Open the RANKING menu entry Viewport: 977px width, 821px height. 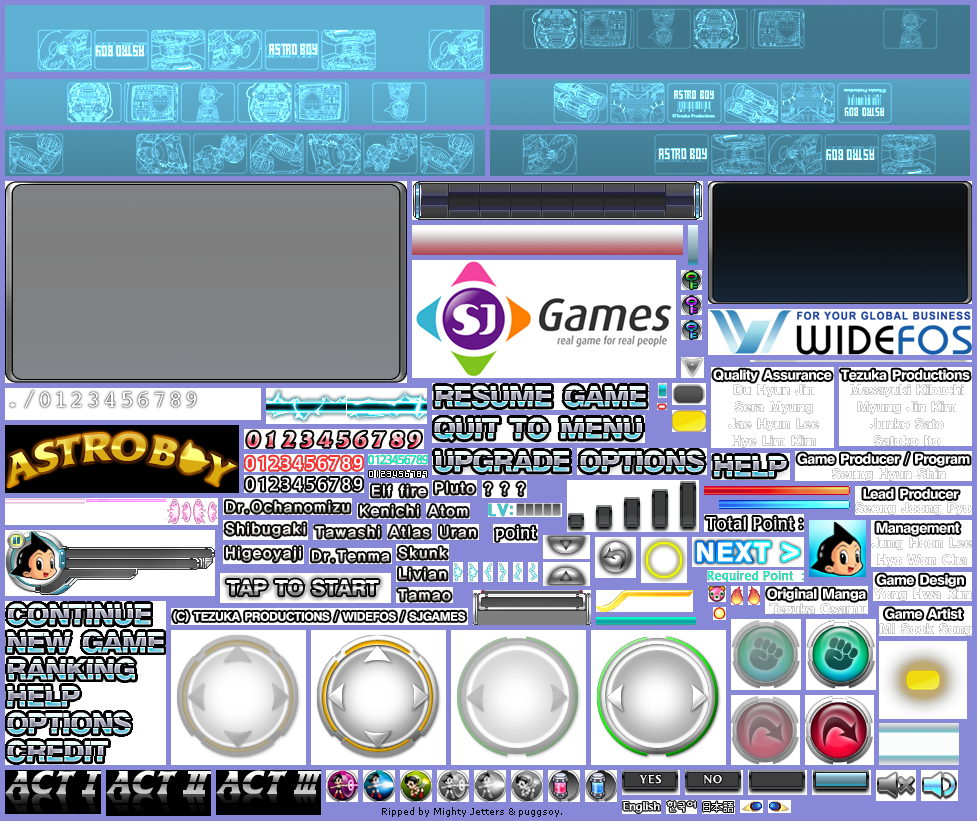(71, 669)
